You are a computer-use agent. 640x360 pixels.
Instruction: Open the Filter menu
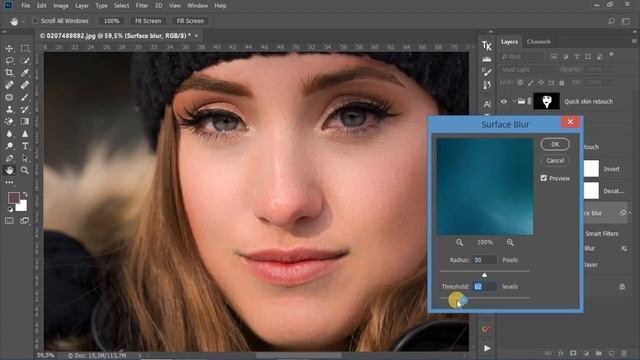[x=142, y=6]
